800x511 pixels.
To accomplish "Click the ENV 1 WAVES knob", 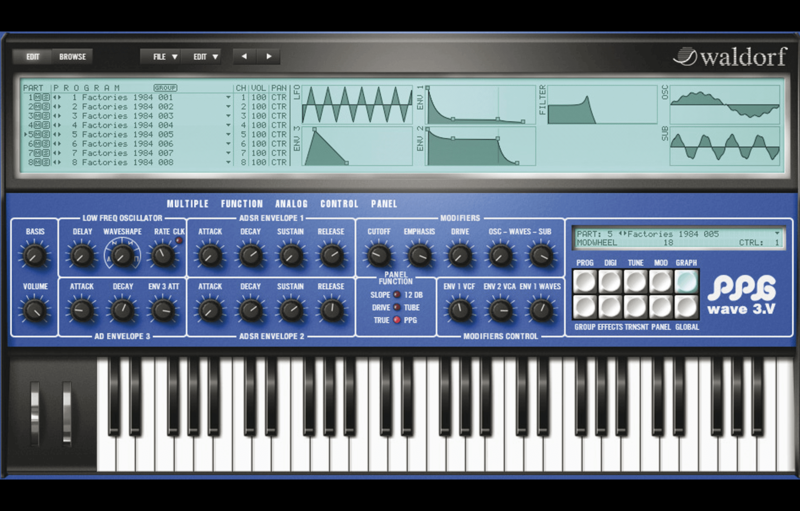I will tap(541, 310).
